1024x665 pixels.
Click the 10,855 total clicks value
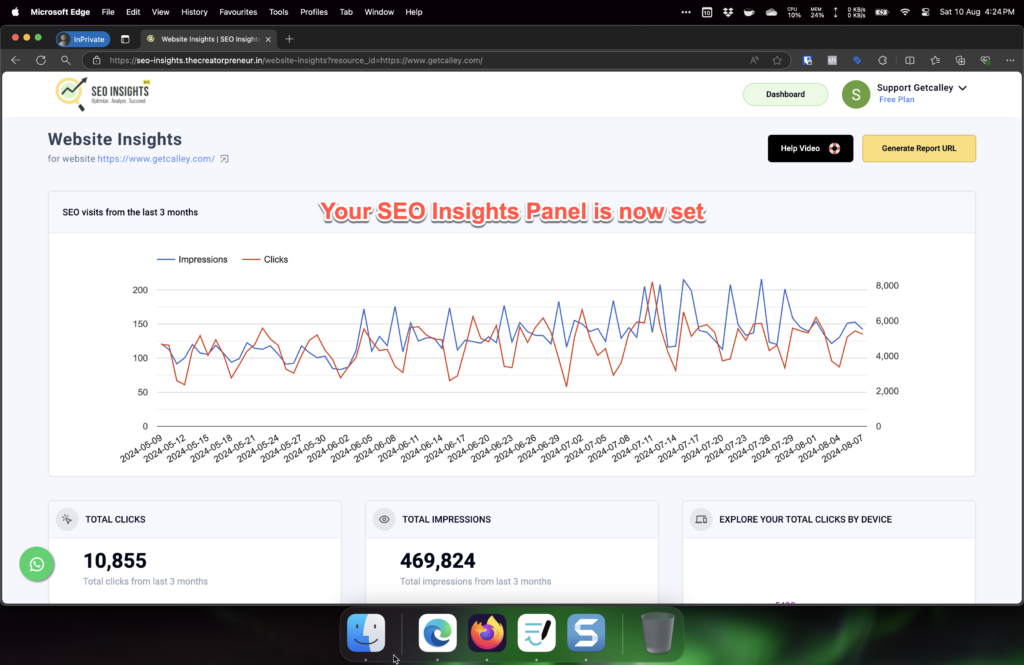(x=115, y=560)
